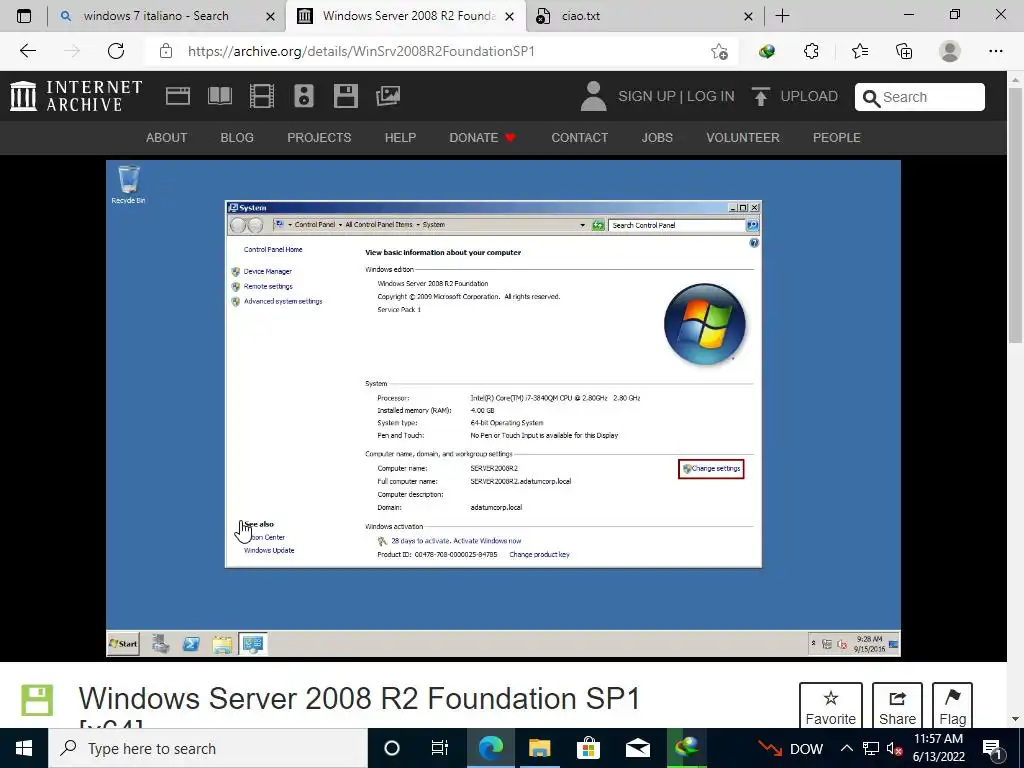
Task: Open the DONATE menu item
Action: pyautogui.click(x=483, y=138)
